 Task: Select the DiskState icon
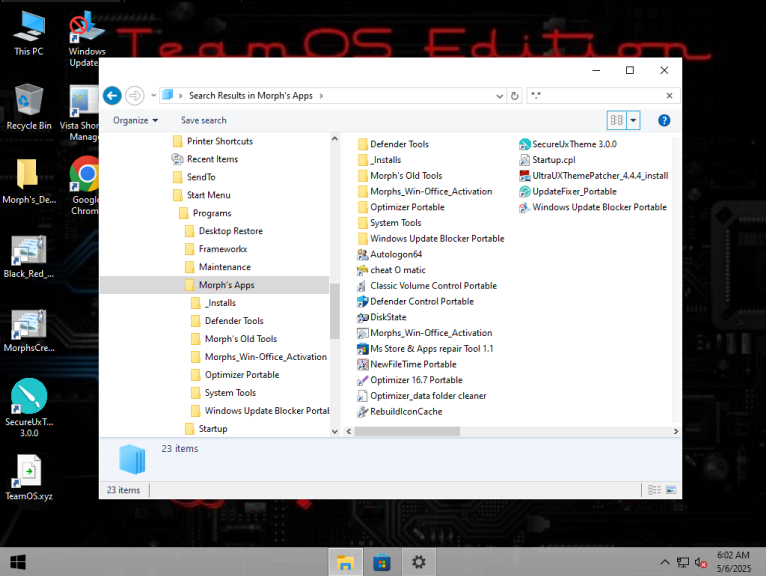click(362, 317)
